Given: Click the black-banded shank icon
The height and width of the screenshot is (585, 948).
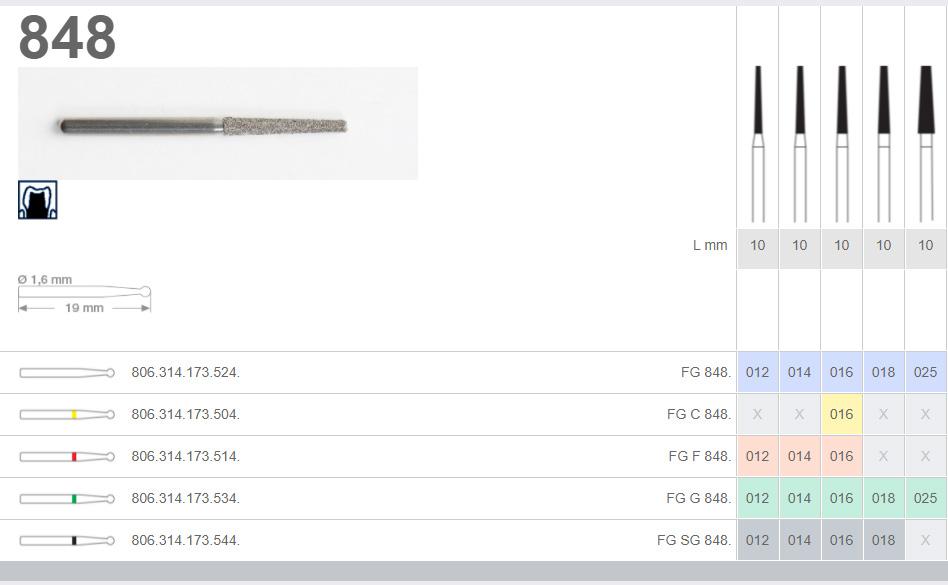Looking at the screenshot, I should tap(67, 540).
